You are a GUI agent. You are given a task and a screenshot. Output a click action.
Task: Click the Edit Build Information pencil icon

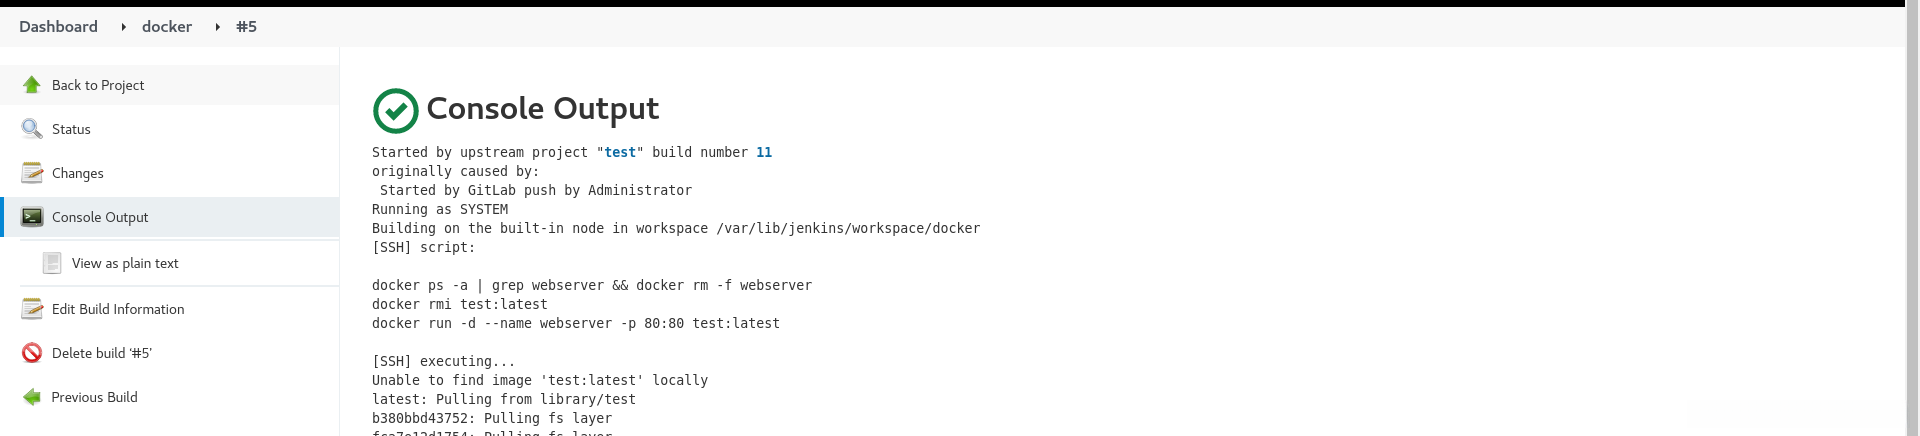coord(32,309)
